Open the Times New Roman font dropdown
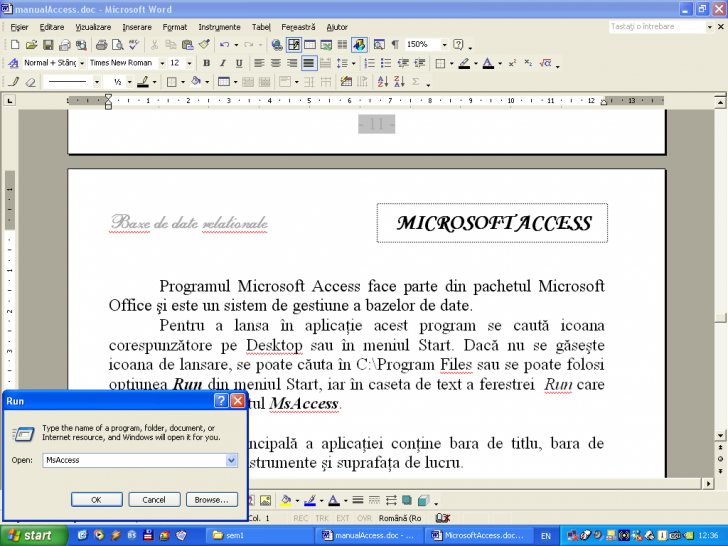Screen dimensions: 728x546 [x=161, y=63]
